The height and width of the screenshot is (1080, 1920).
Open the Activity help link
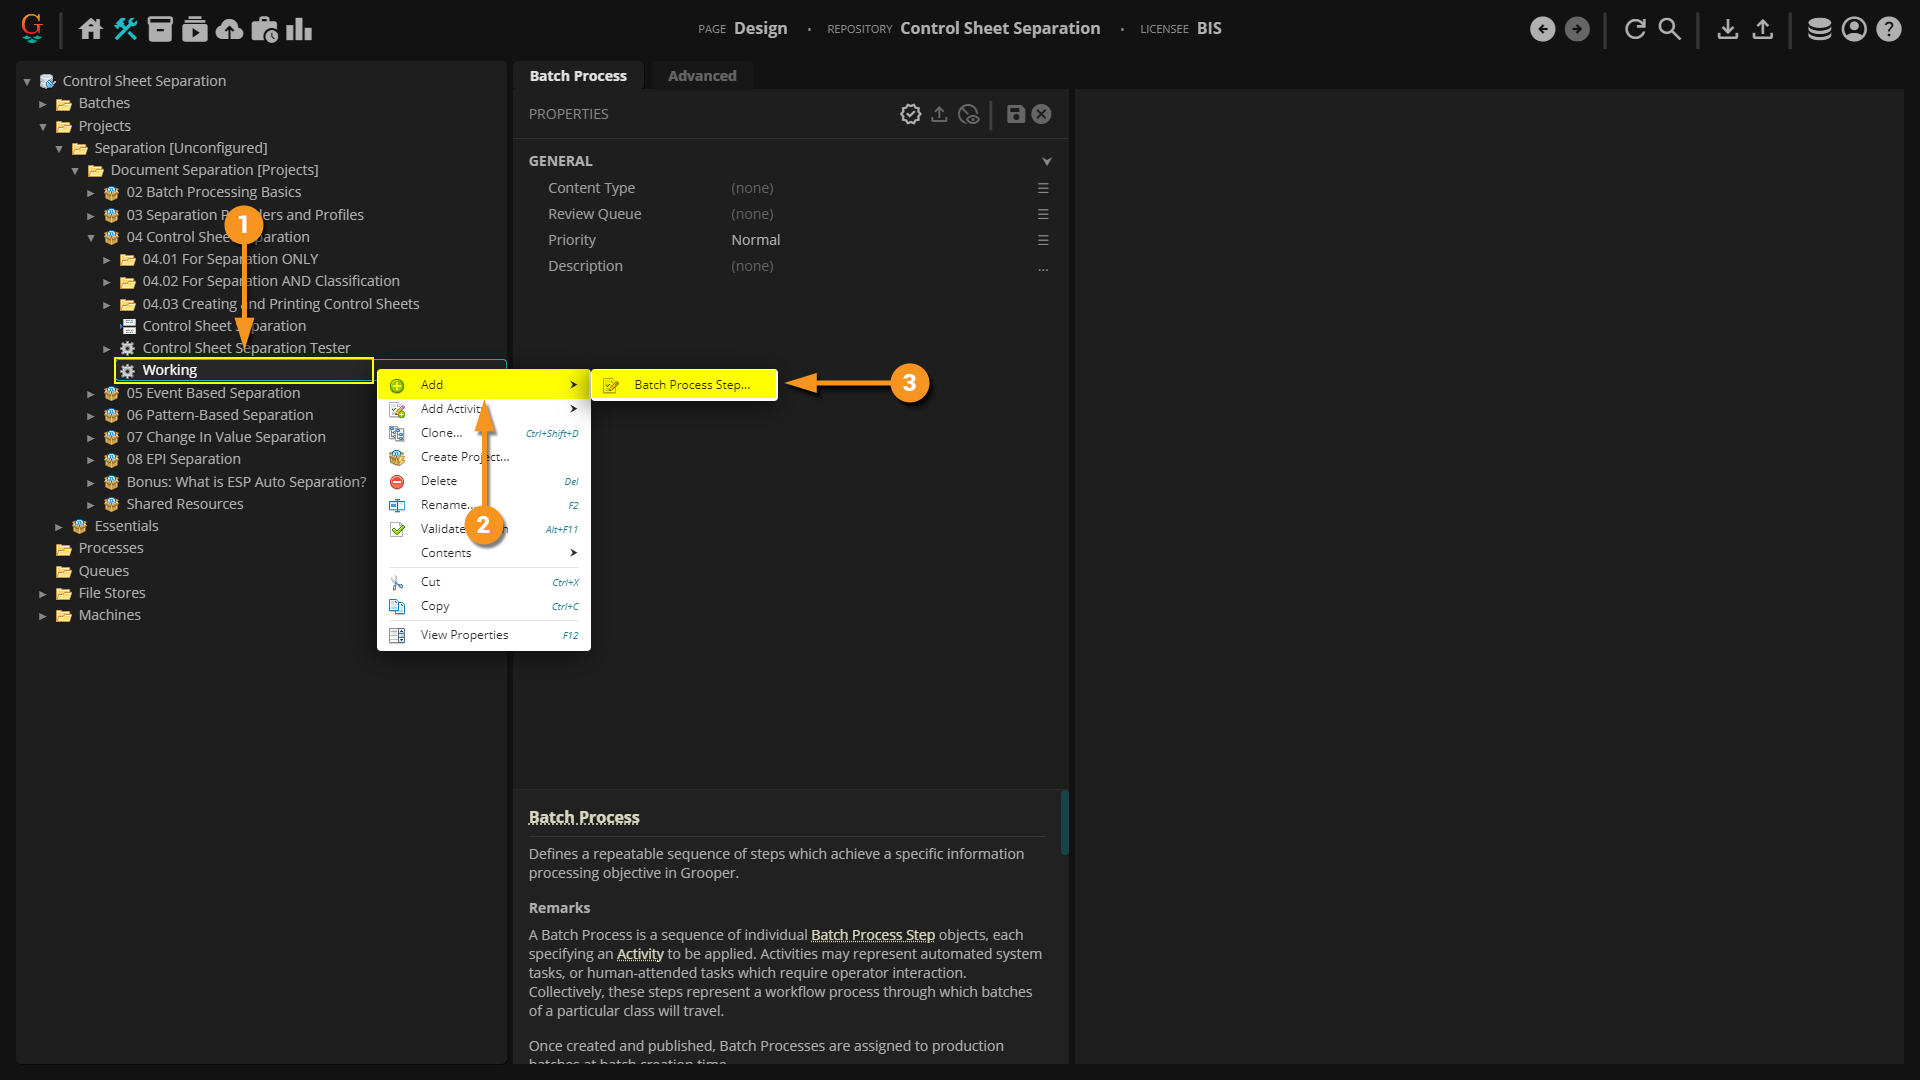pos(639,954)
